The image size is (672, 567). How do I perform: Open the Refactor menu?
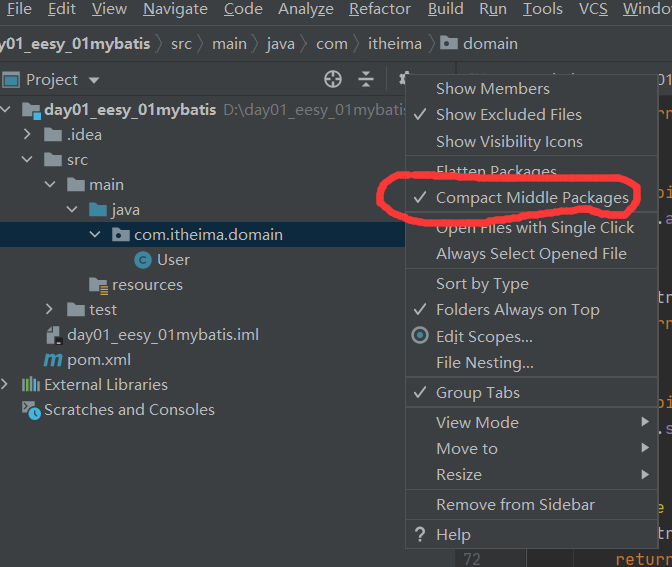pos(380,9)
